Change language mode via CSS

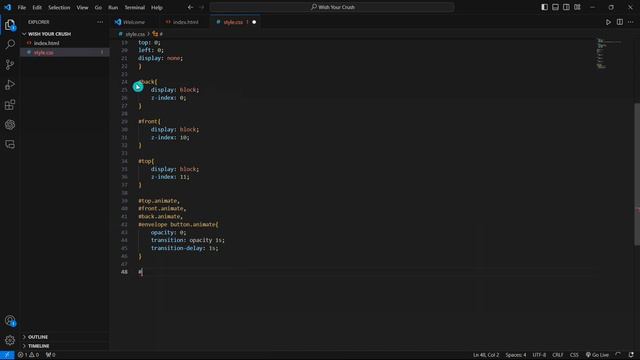574,355
